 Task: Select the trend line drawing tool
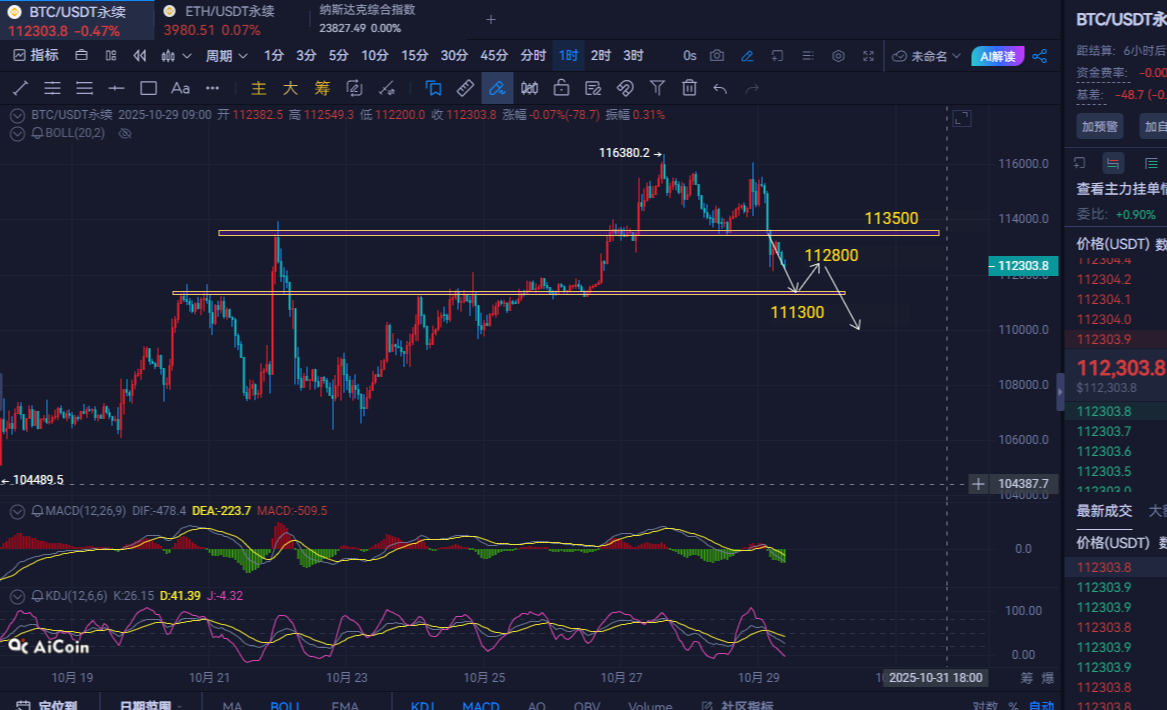20,88
